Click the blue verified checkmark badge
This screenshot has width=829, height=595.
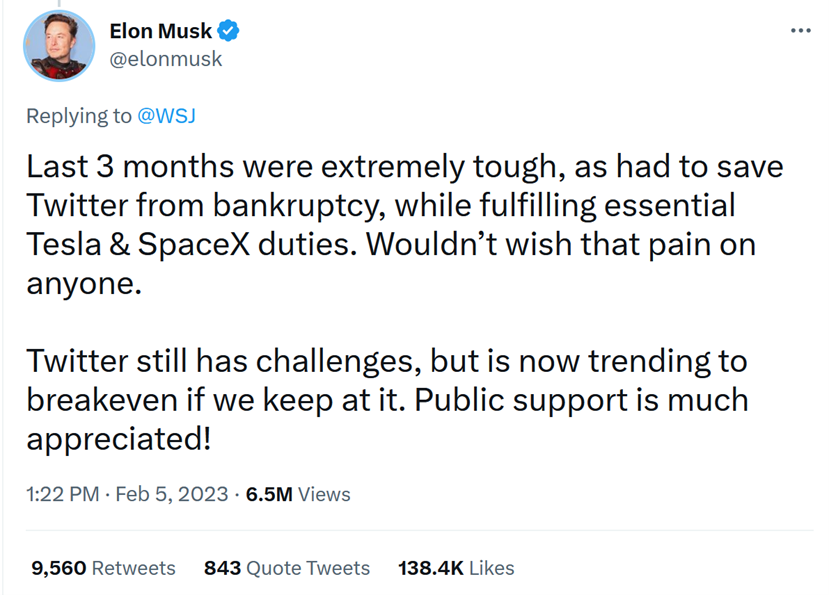coord(229,32)
